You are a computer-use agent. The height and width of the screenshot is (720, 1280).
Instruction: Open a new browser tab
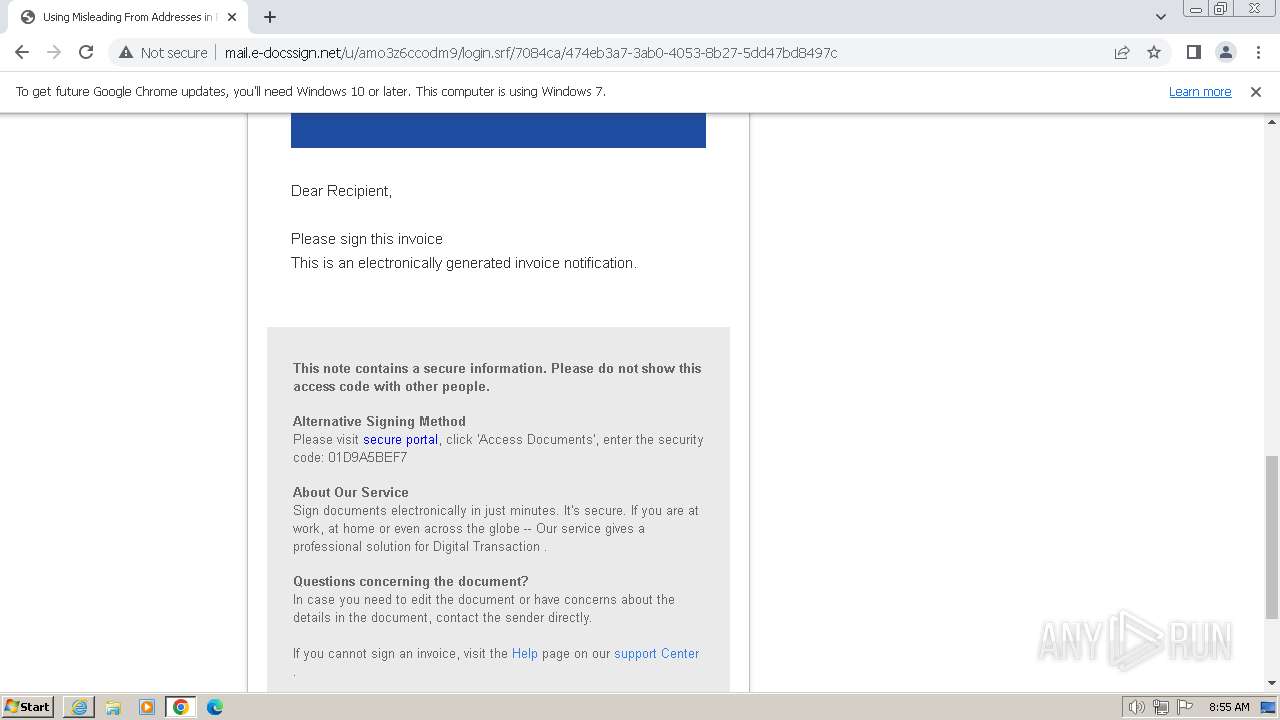270,17
